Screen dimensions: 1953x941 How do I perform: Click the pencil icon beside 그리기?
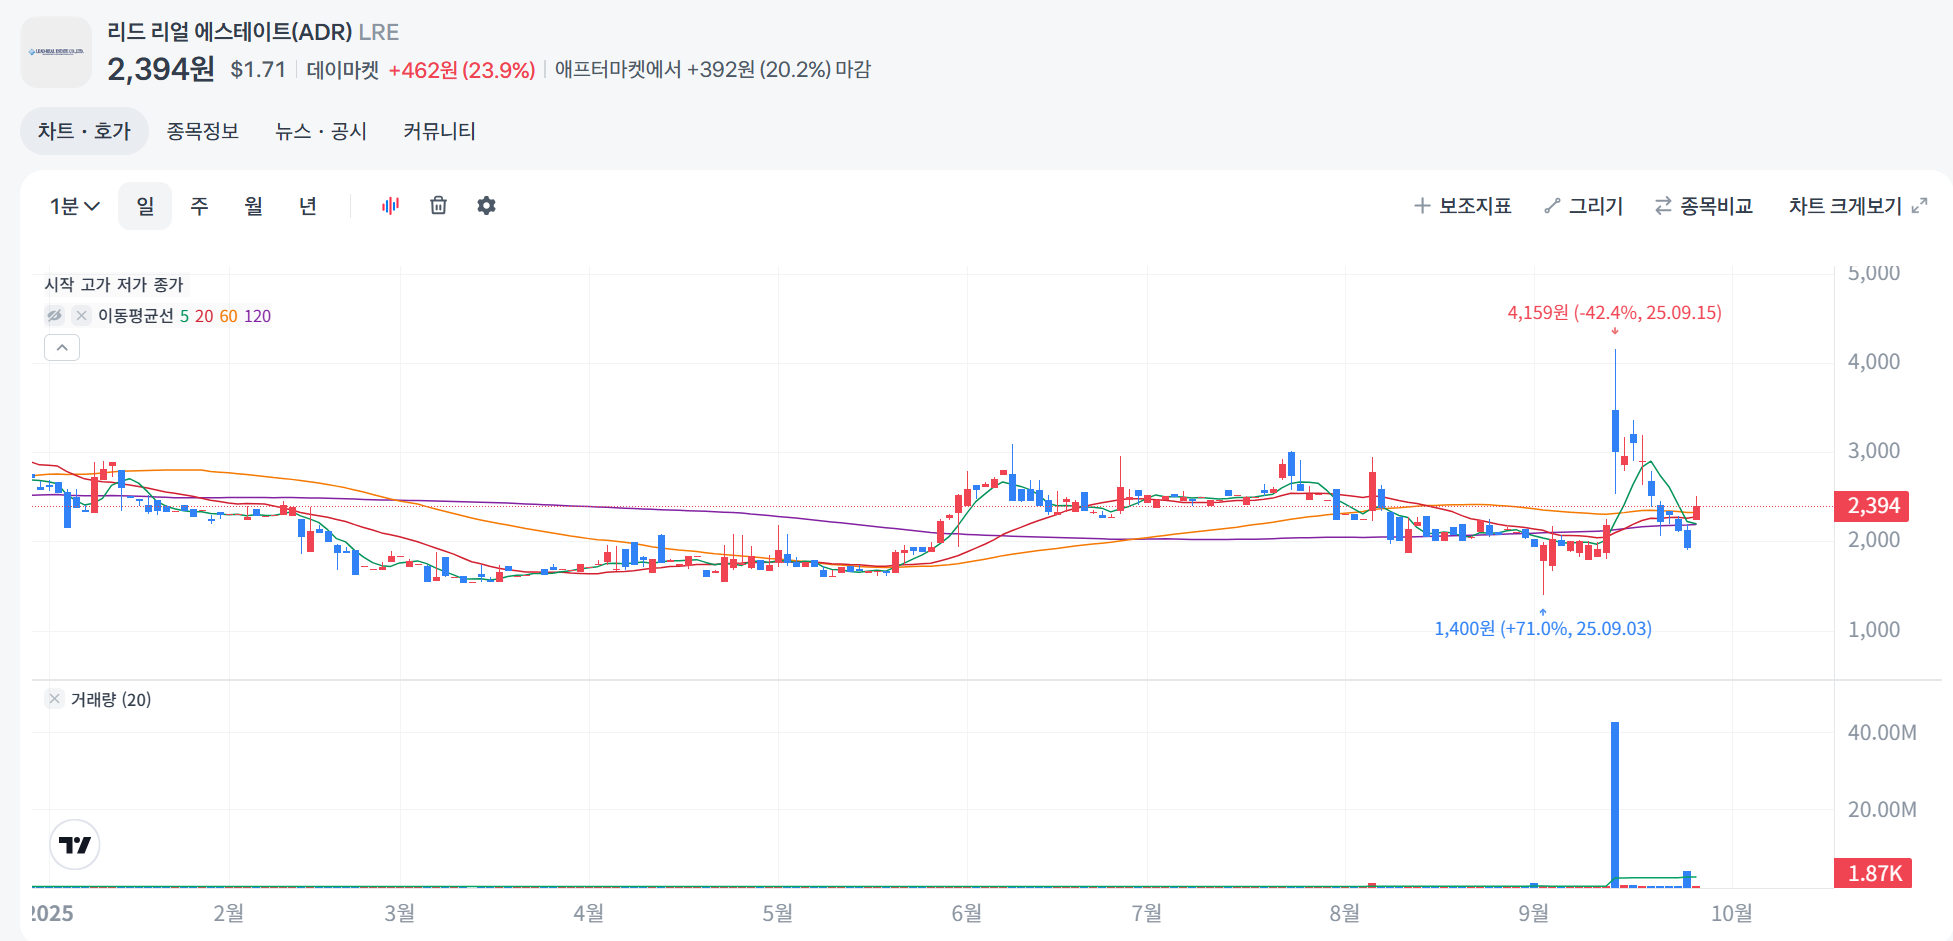tap(1552, 206)
